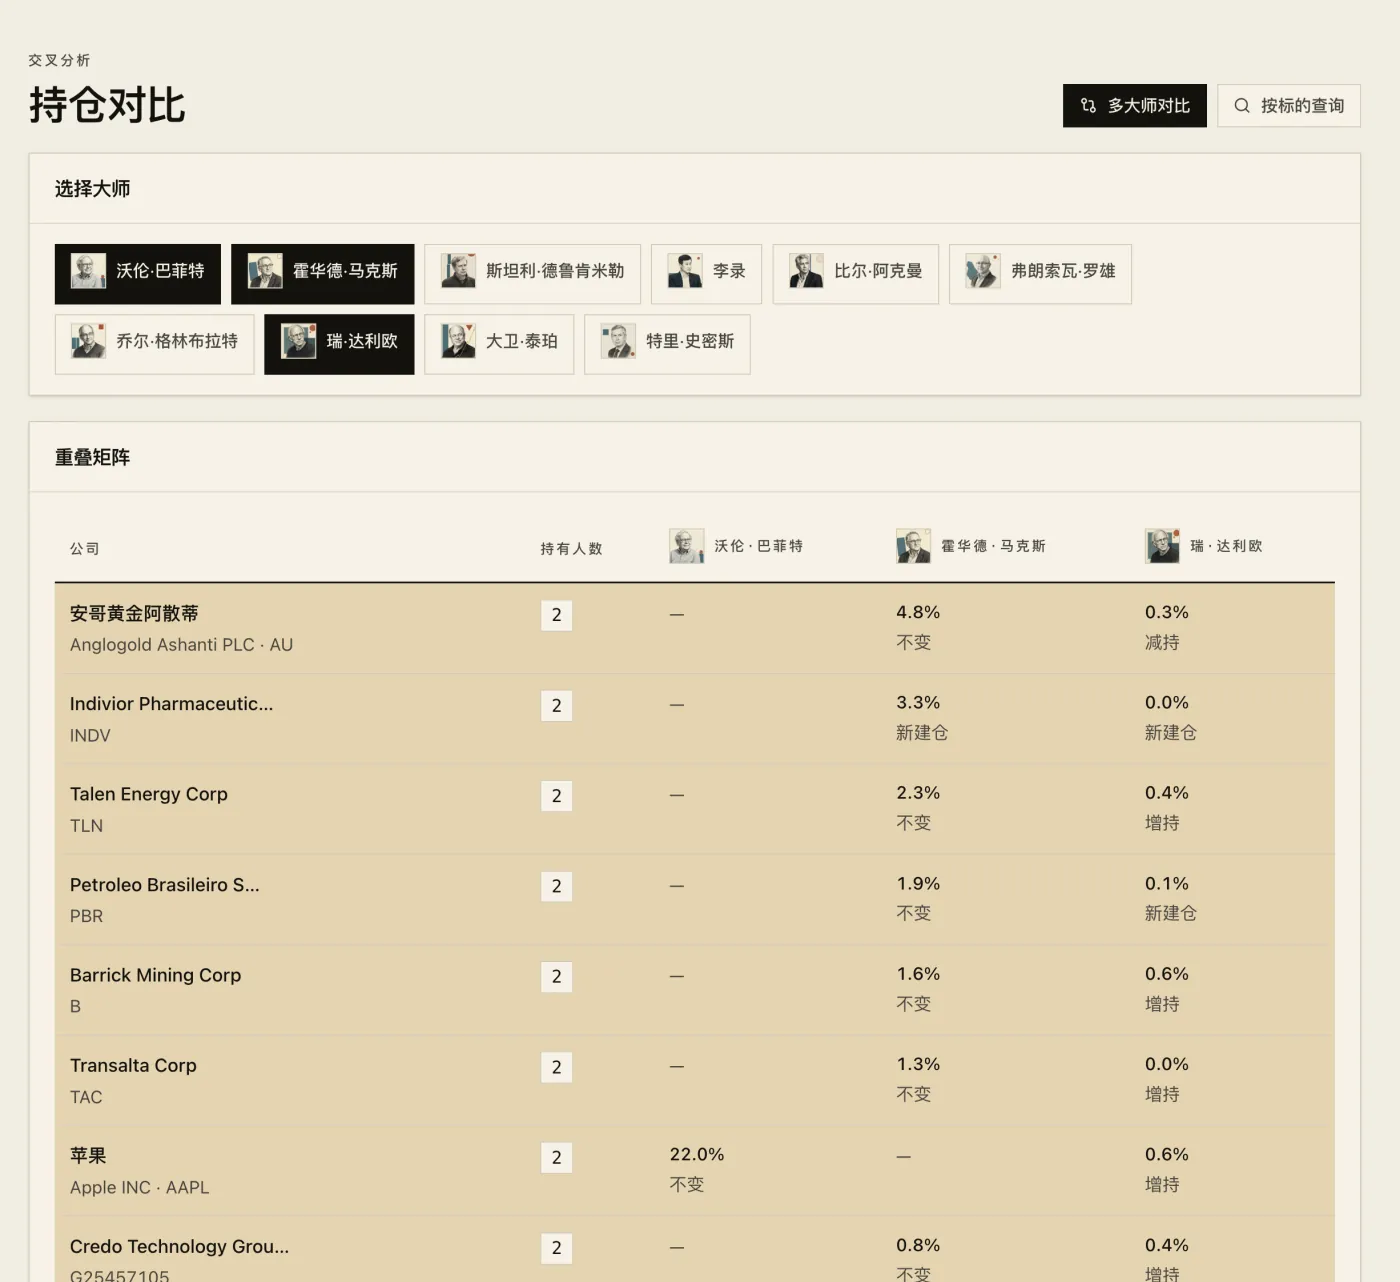Click the 选择大师 section heading

tap(92, 189)
